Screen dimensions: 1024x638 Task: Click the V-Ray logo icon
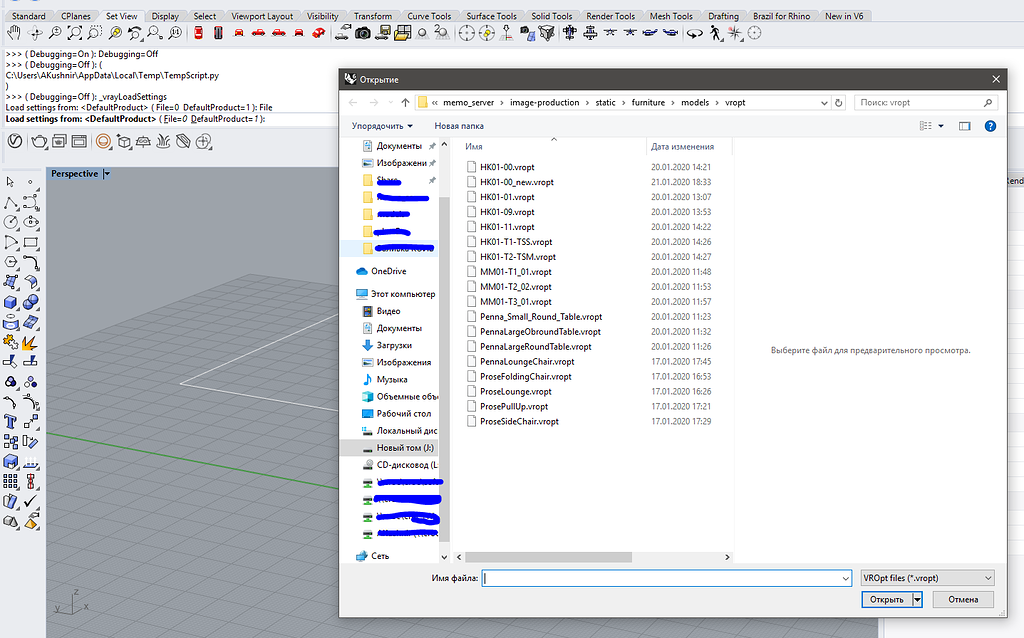tap(15, 142)
